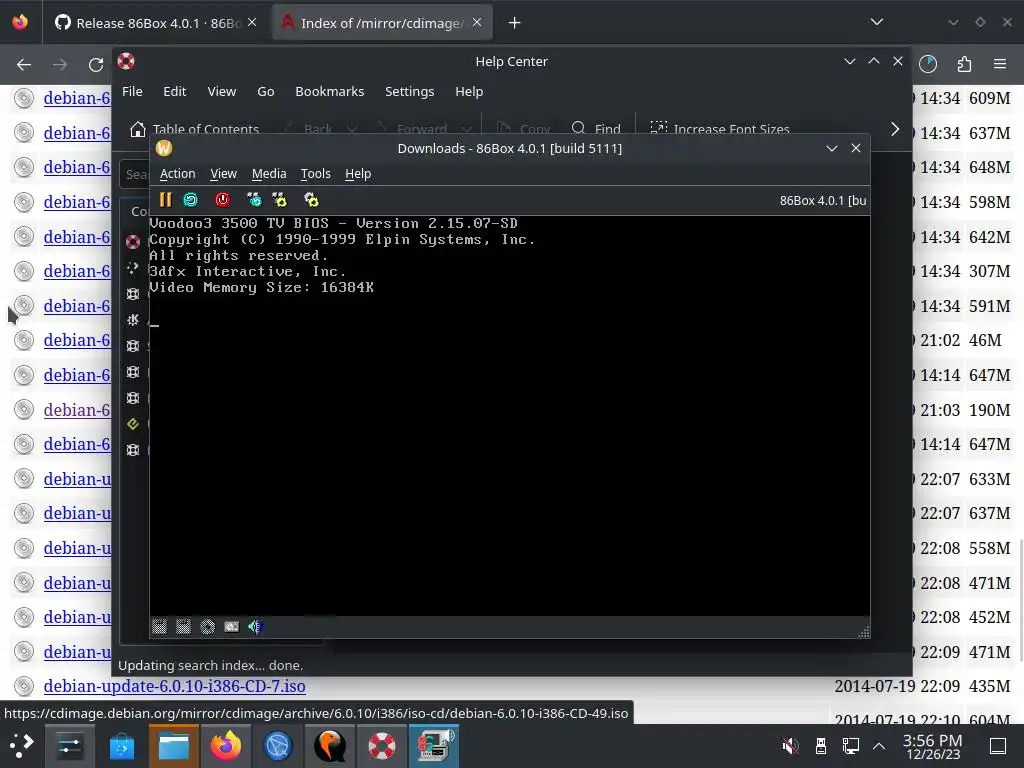Click Firefox icon in taskbar

225,746
